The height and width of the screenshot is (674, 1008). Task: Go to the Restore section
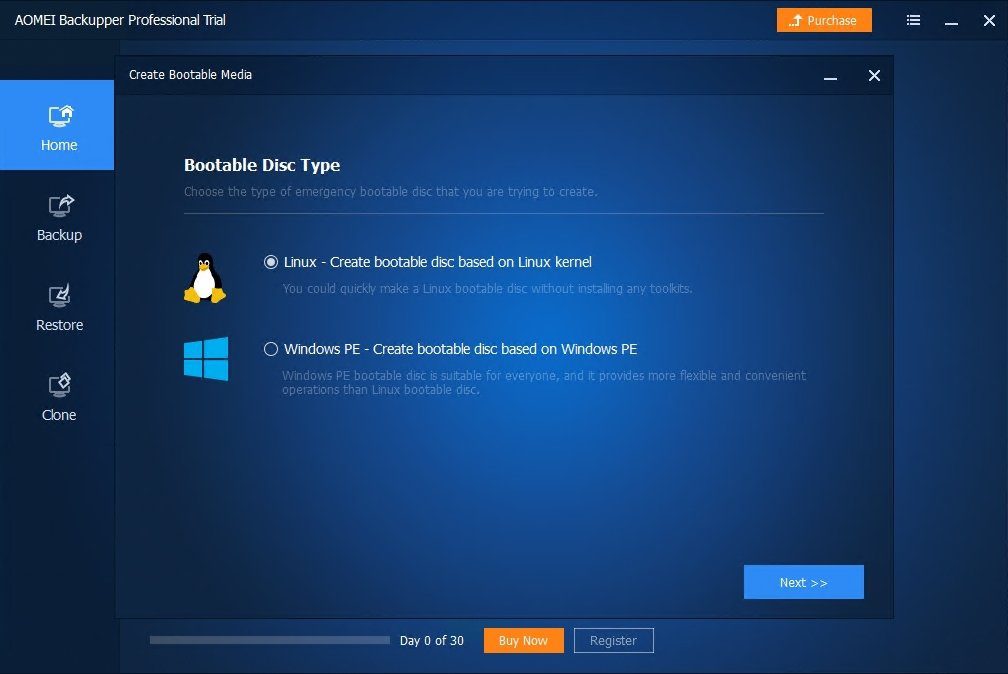pos(59,309)
